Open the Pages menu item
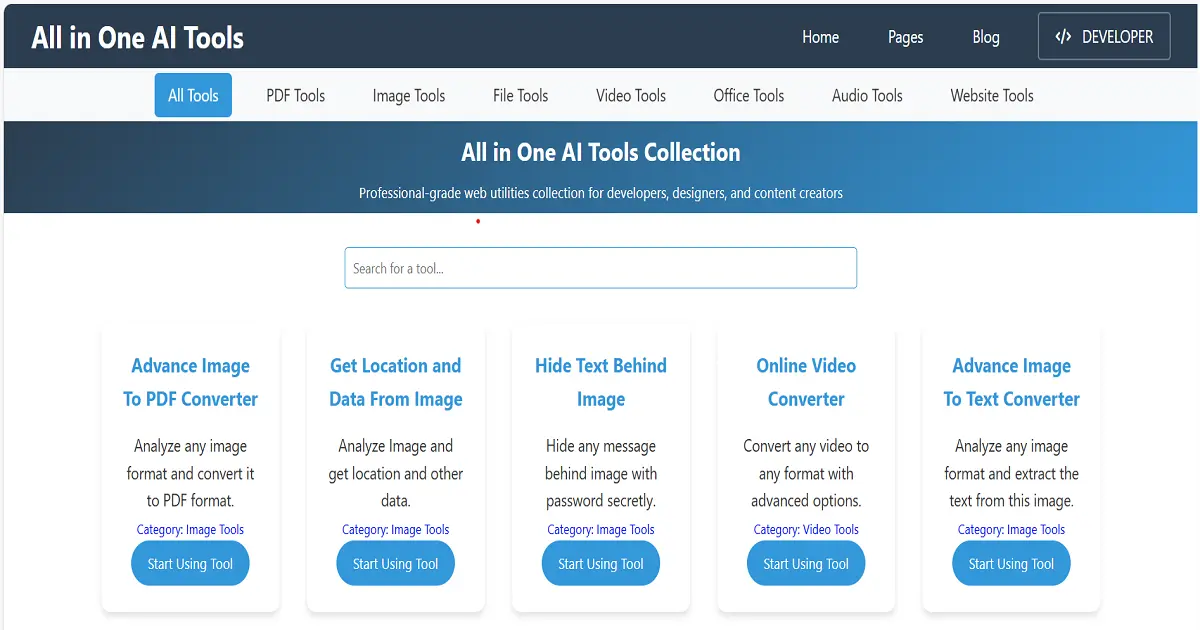This screenshot has height=630, width=1200. pyautogui.click(x=905, y=37)
